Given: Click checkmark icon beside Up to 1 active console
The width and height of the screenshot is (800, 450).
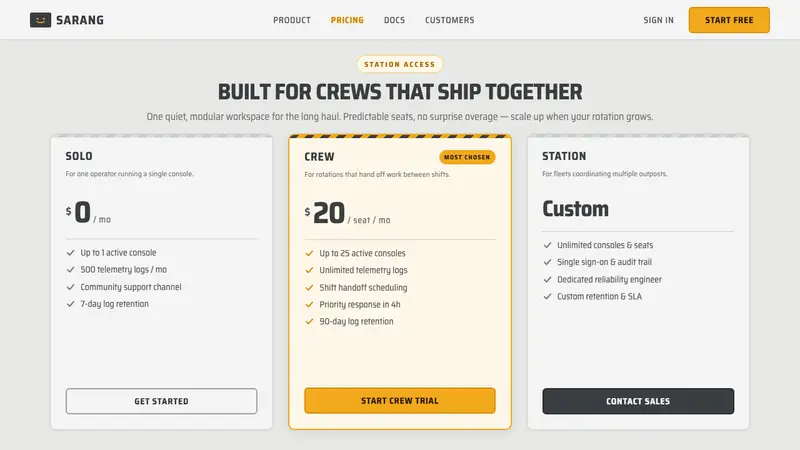Looking at the screenshot, I should coord(70,253).
